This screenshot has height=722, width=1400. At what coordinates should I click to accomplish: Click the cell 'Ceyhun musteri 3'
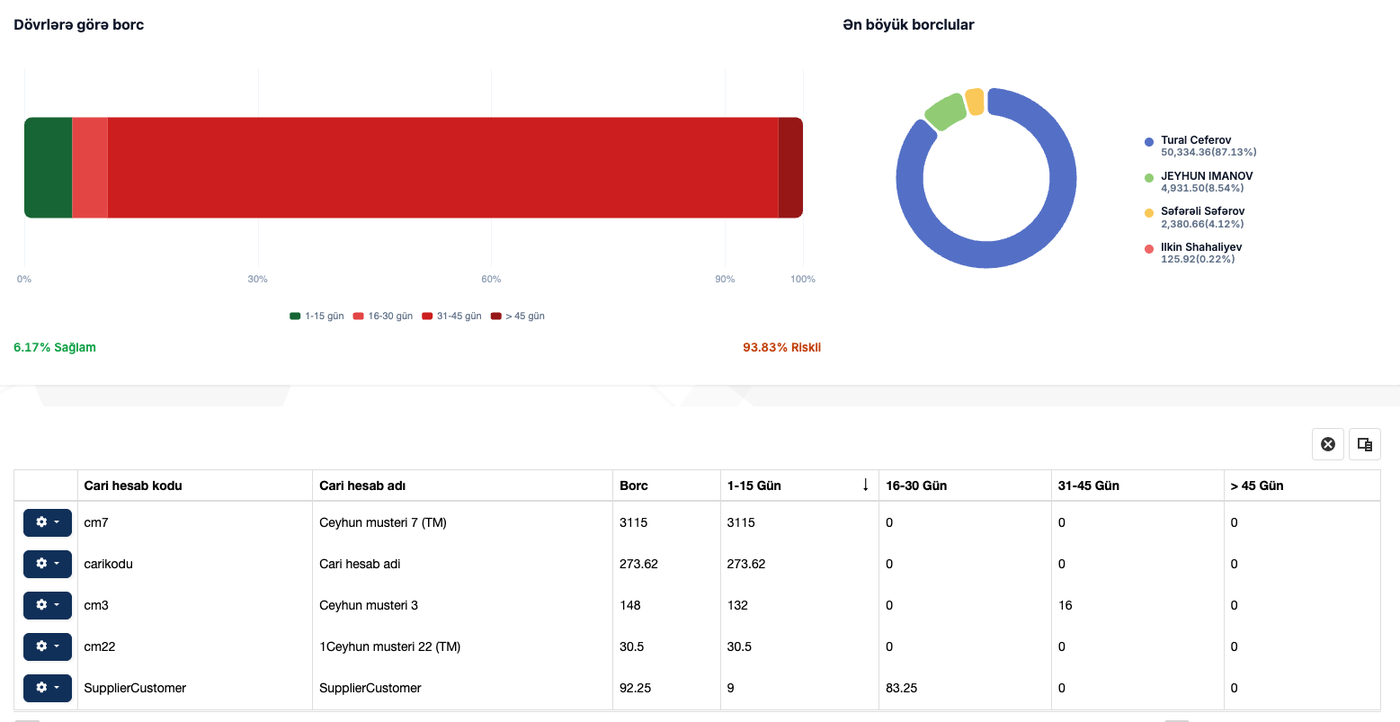[x=369, y=605]
